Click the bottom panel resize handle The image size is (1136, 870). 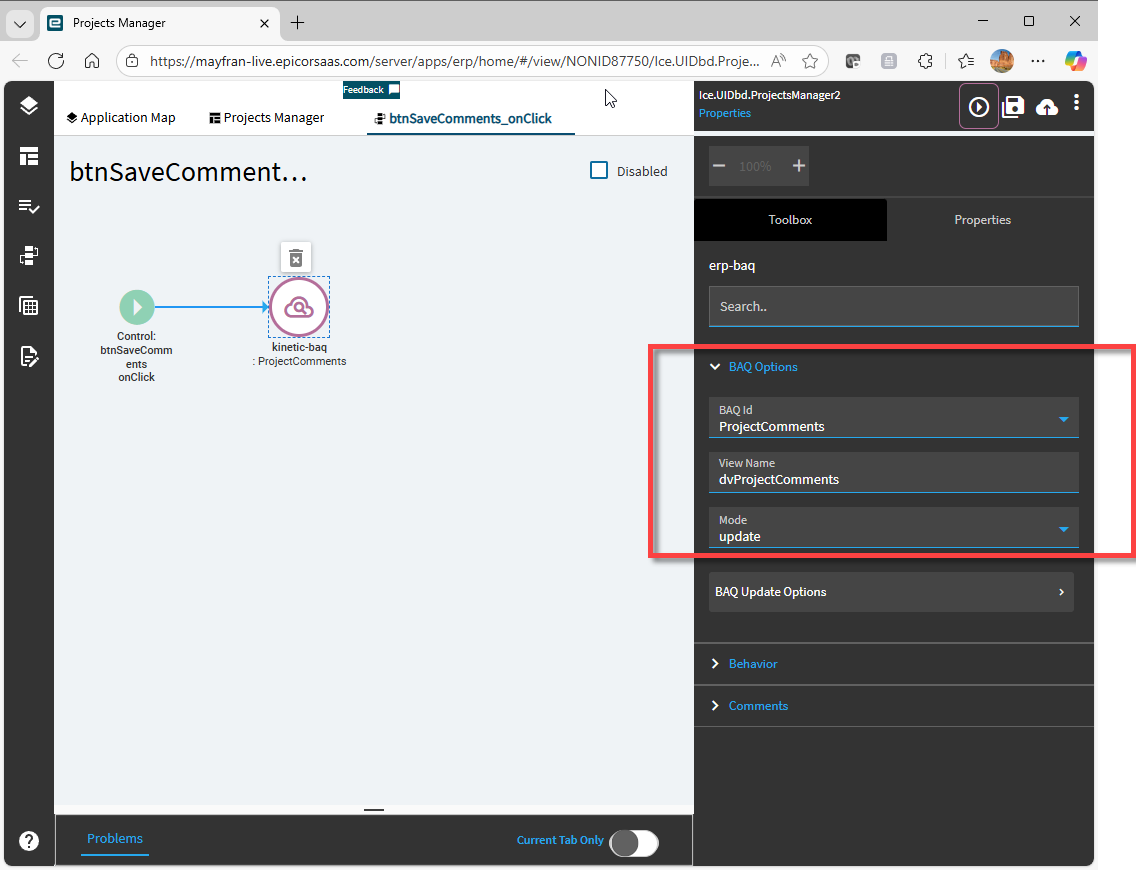click(x=374, y=810)
